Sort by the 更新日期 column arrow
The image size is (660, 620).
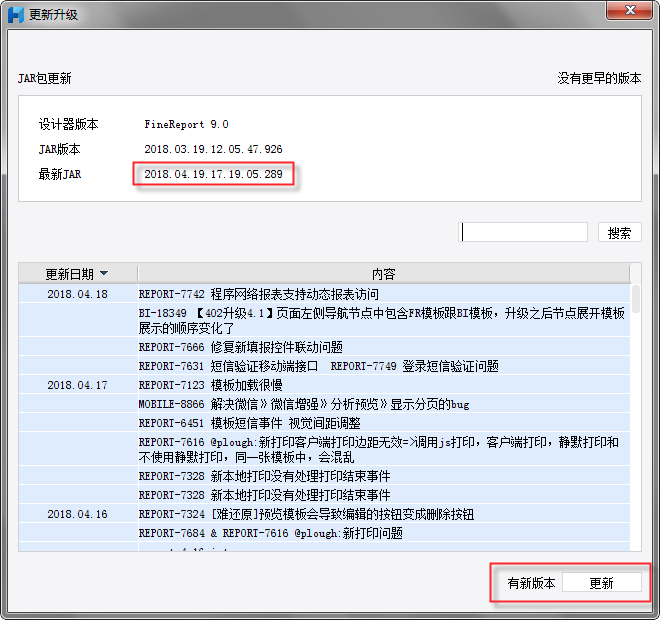[x=104, y=274]
